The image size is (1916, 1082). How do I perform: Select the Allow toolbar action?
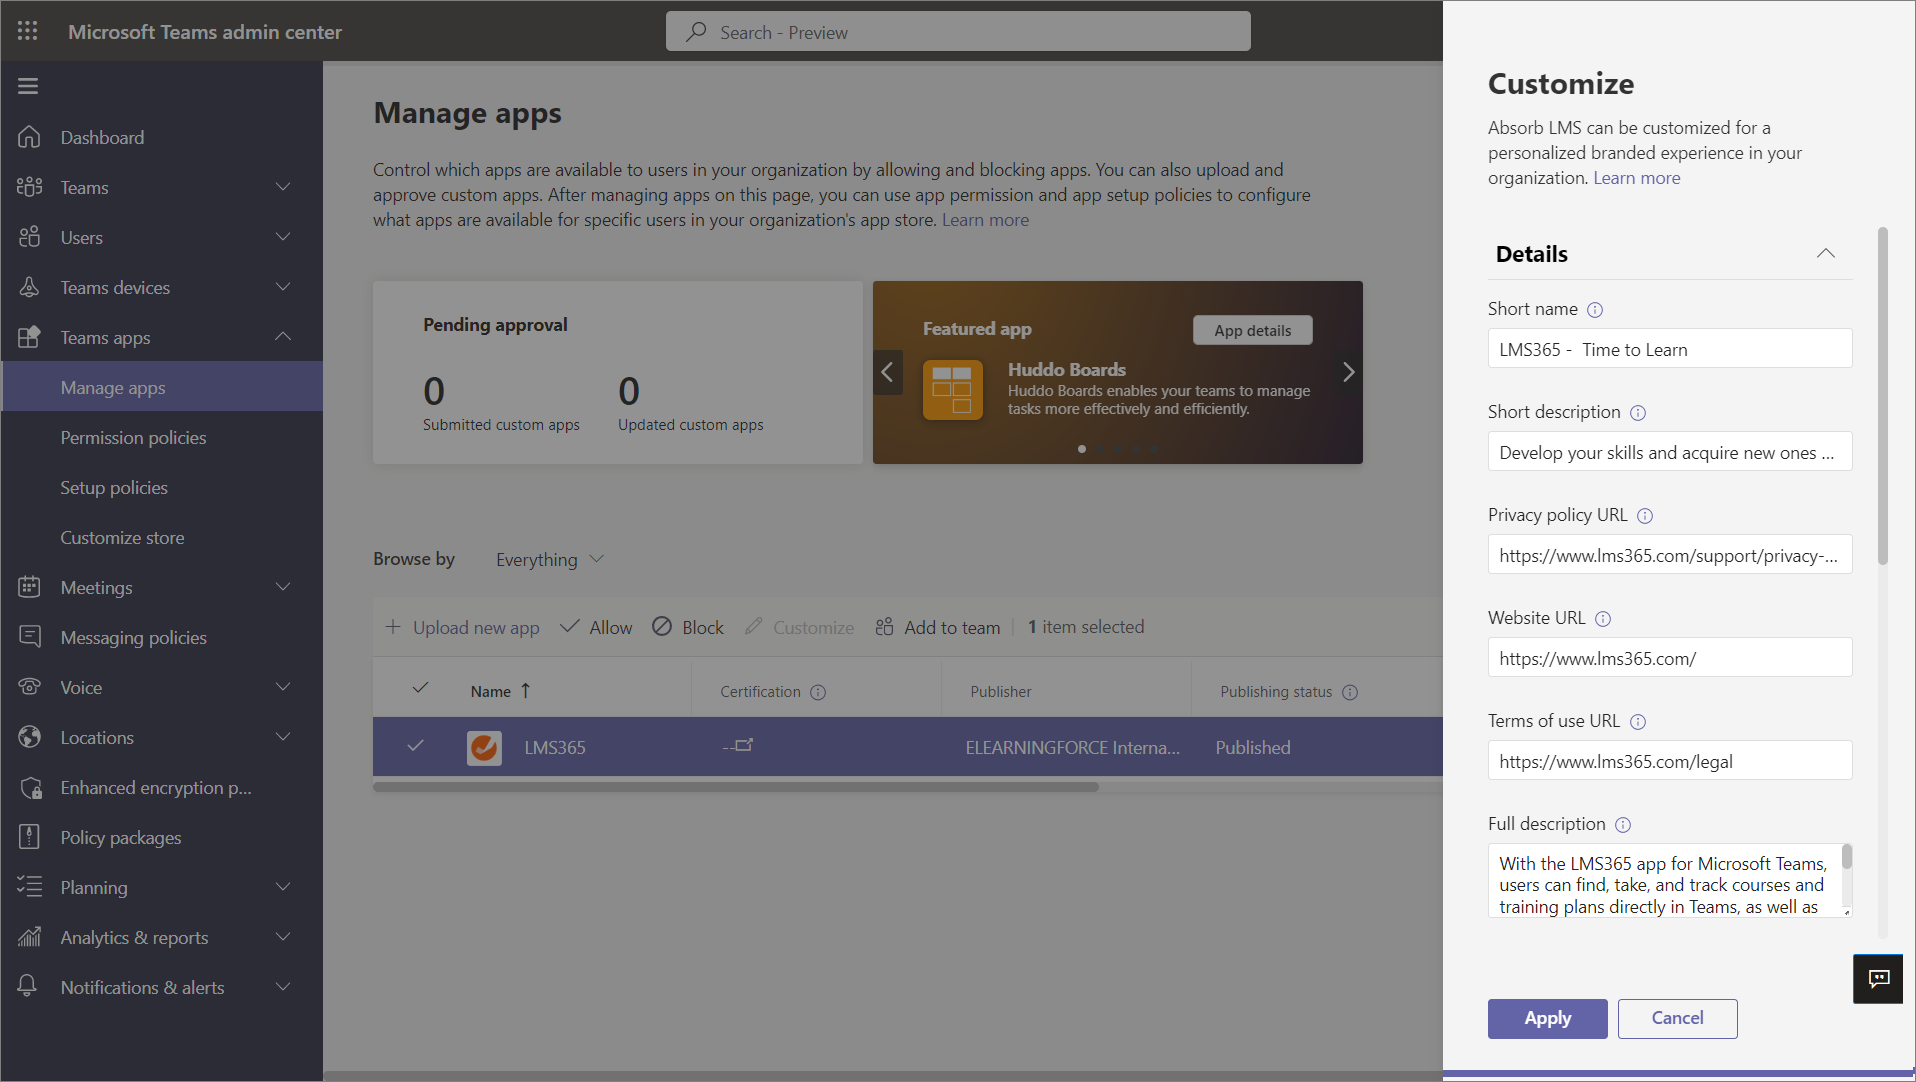596,627
